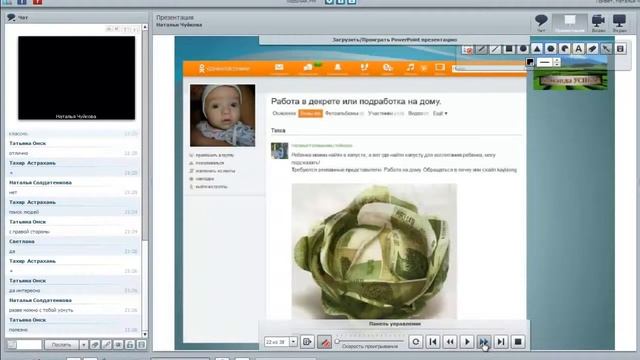Select the eraser tool
This screenshot has width=640, height=360.
(x=592, y=49)
